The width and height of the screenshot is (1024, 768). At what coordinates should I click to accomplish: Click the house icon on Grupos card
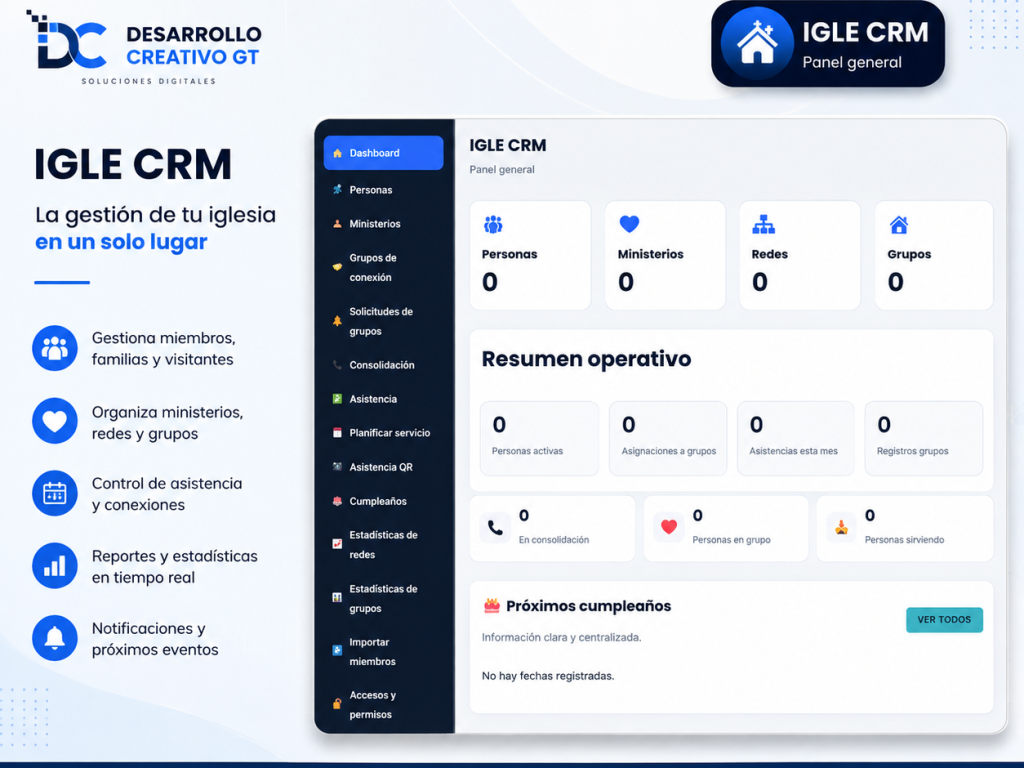pos(899,225)
